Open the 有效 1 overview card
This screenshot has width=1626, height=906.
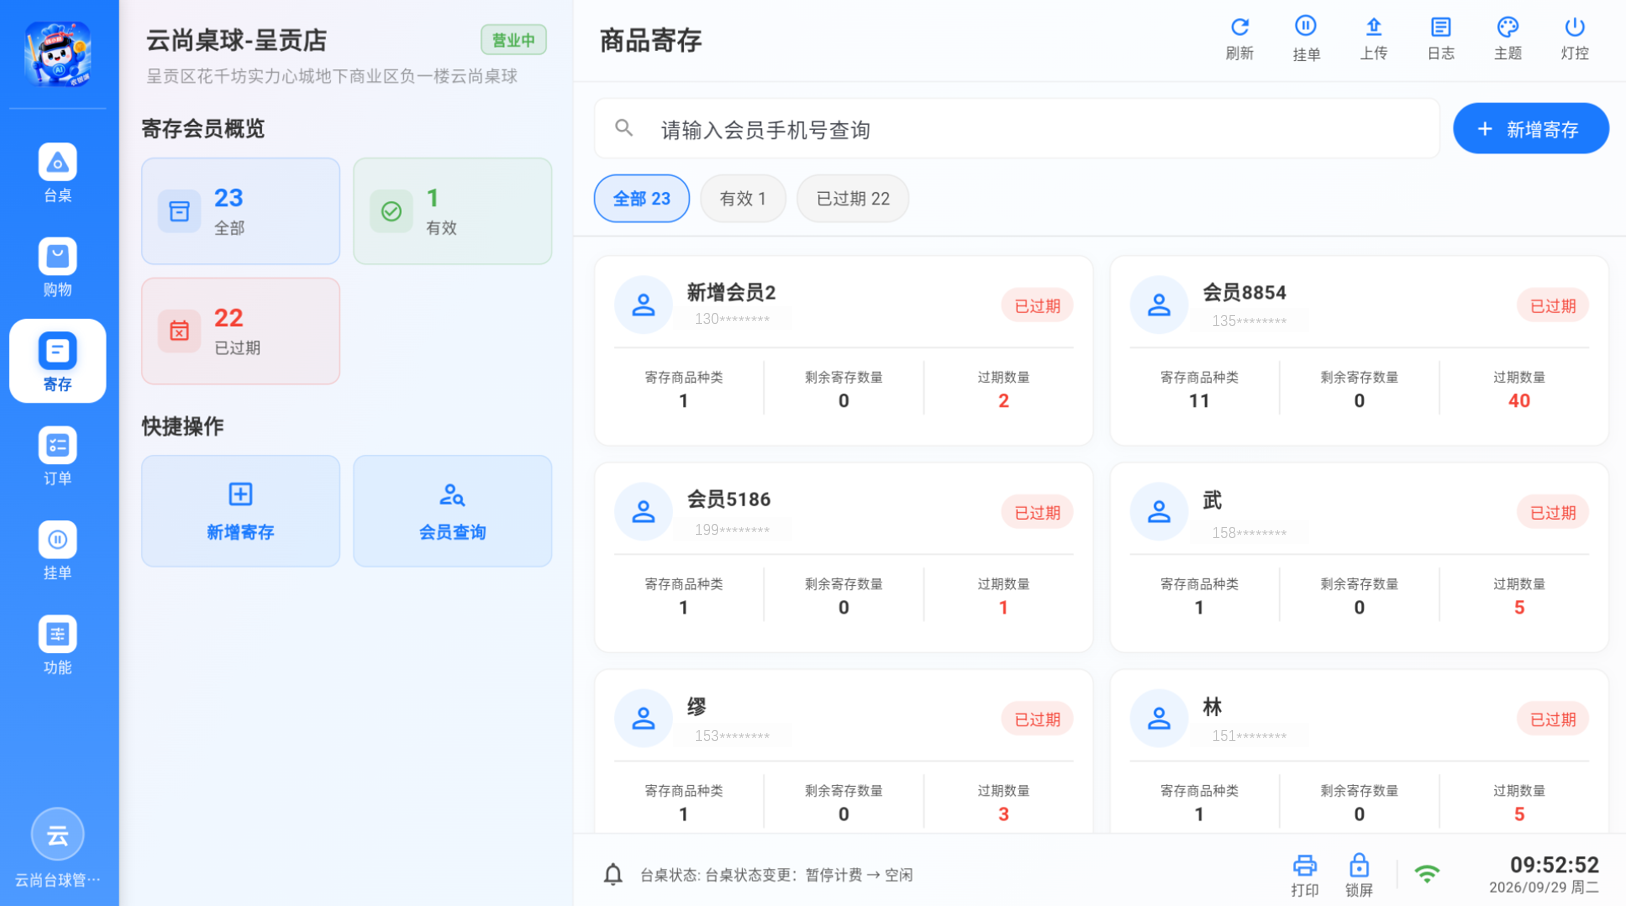(452, 211)
